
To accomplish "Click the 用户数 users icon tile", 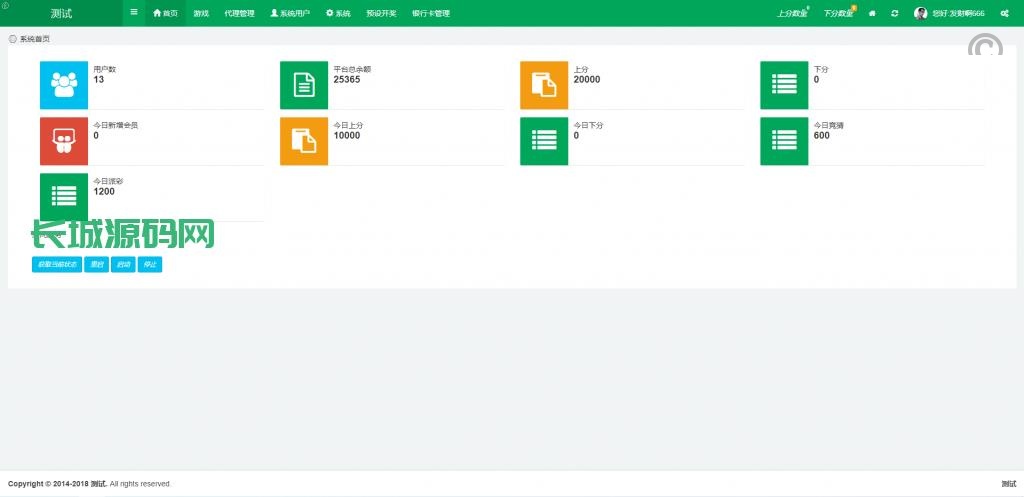I will click(64, 85).
